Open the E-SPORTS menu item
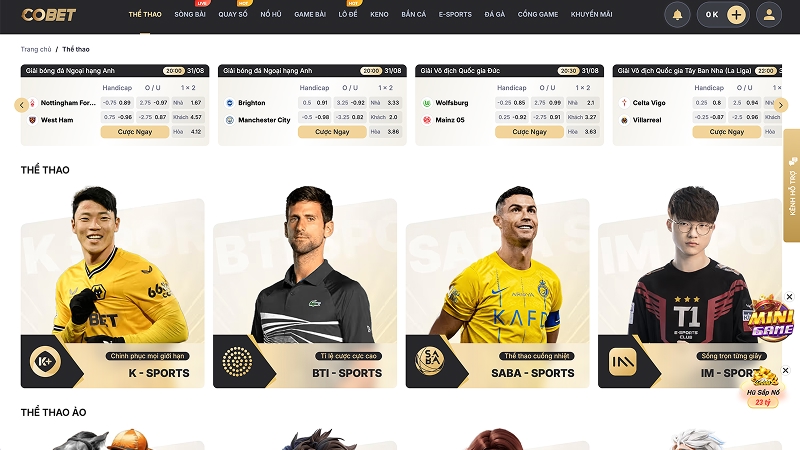Image resolution: width=800 pixels, height=450 pixels. pyautogui.click(x=455, y=14)
